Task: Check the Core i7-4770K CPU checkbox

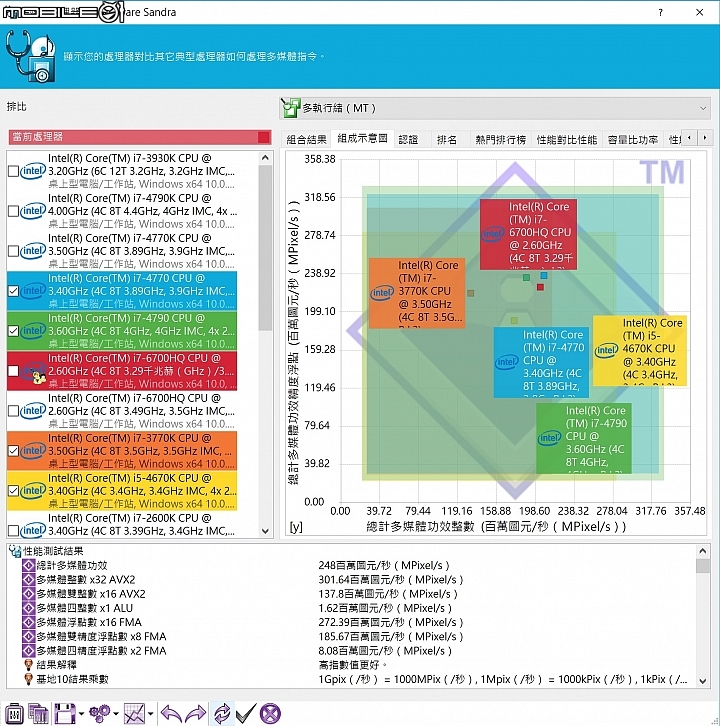Action: point(13,251)
